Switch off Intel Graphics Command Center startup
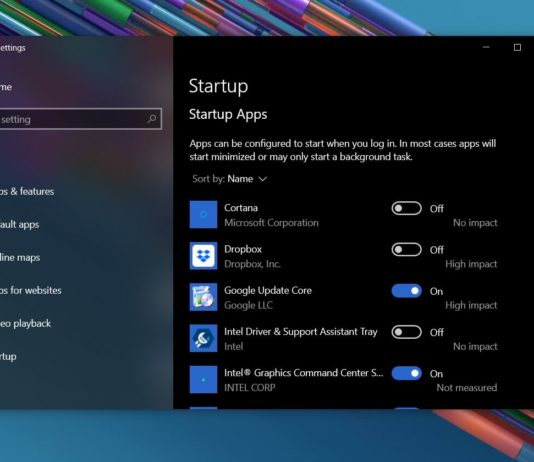 click(x=406, y=373)
